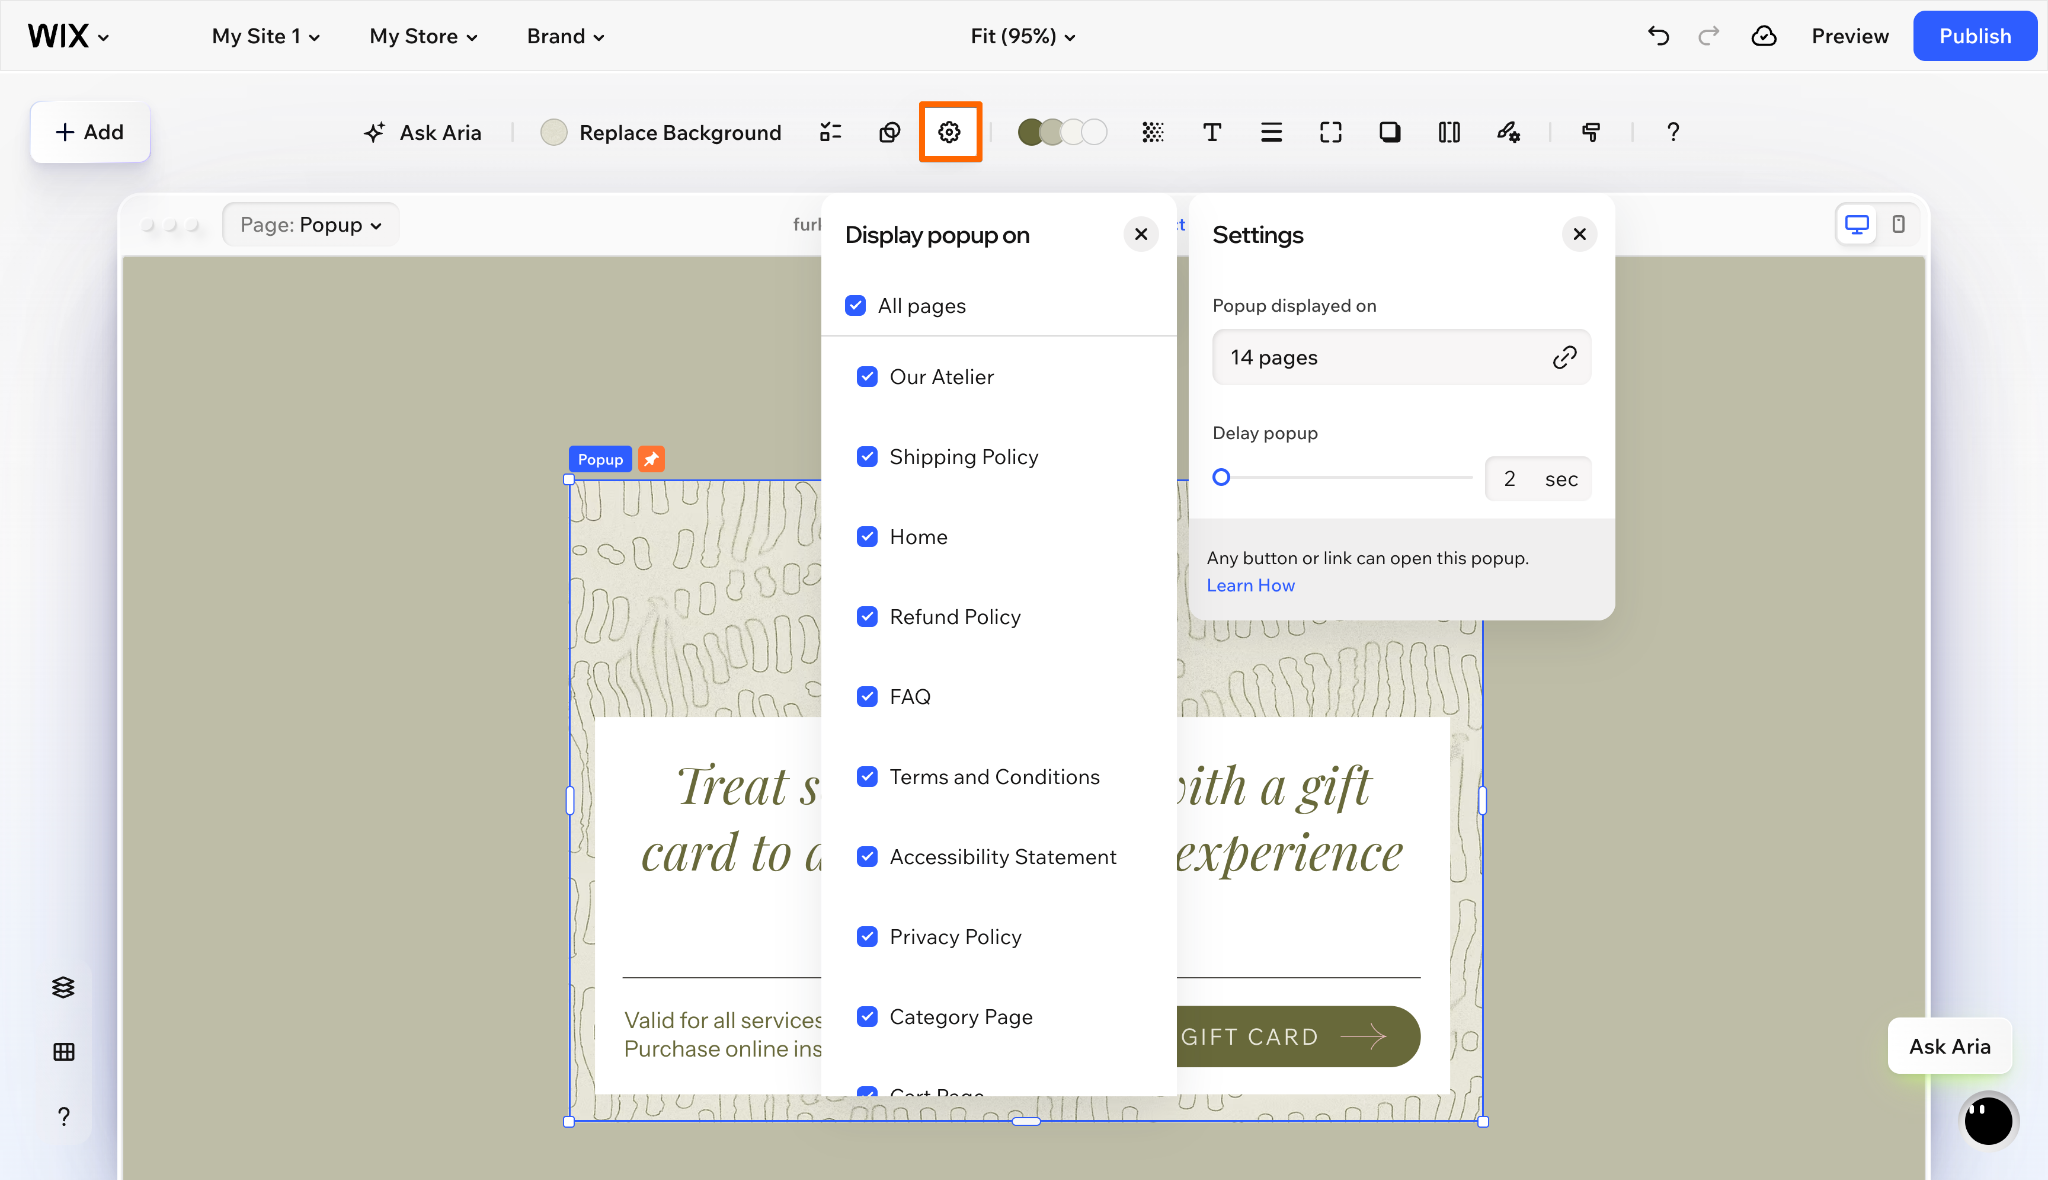Open the pattern texture icon in toolbar
The height and width of the screenshot is (1180, 2048).
pyautogui.click(x=1153, y=132)
